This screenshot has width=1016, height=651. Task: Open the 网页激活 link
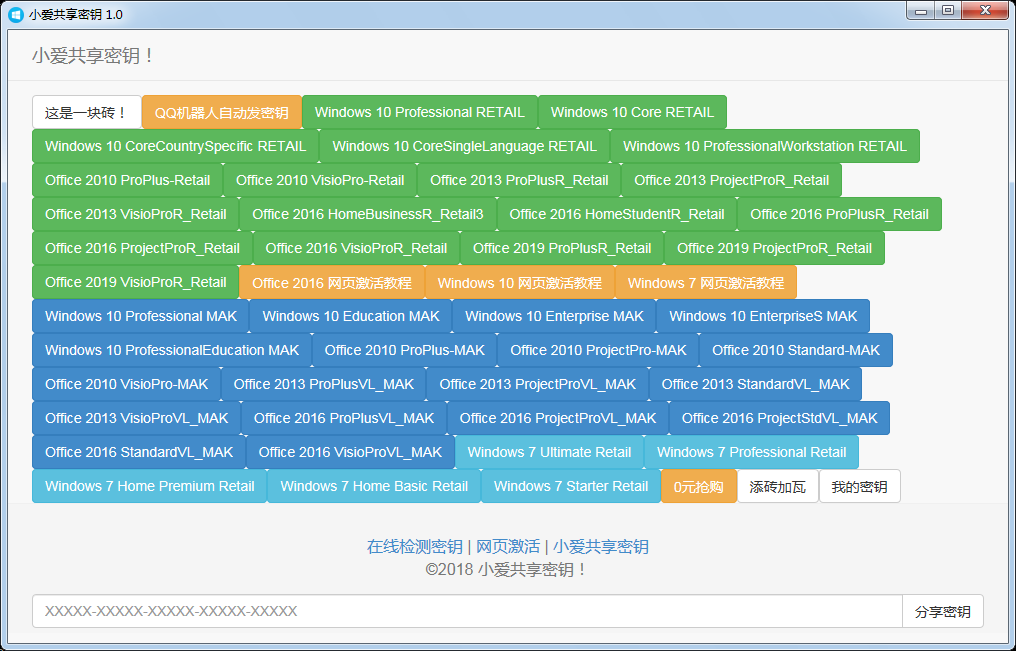tap(507, 546)
